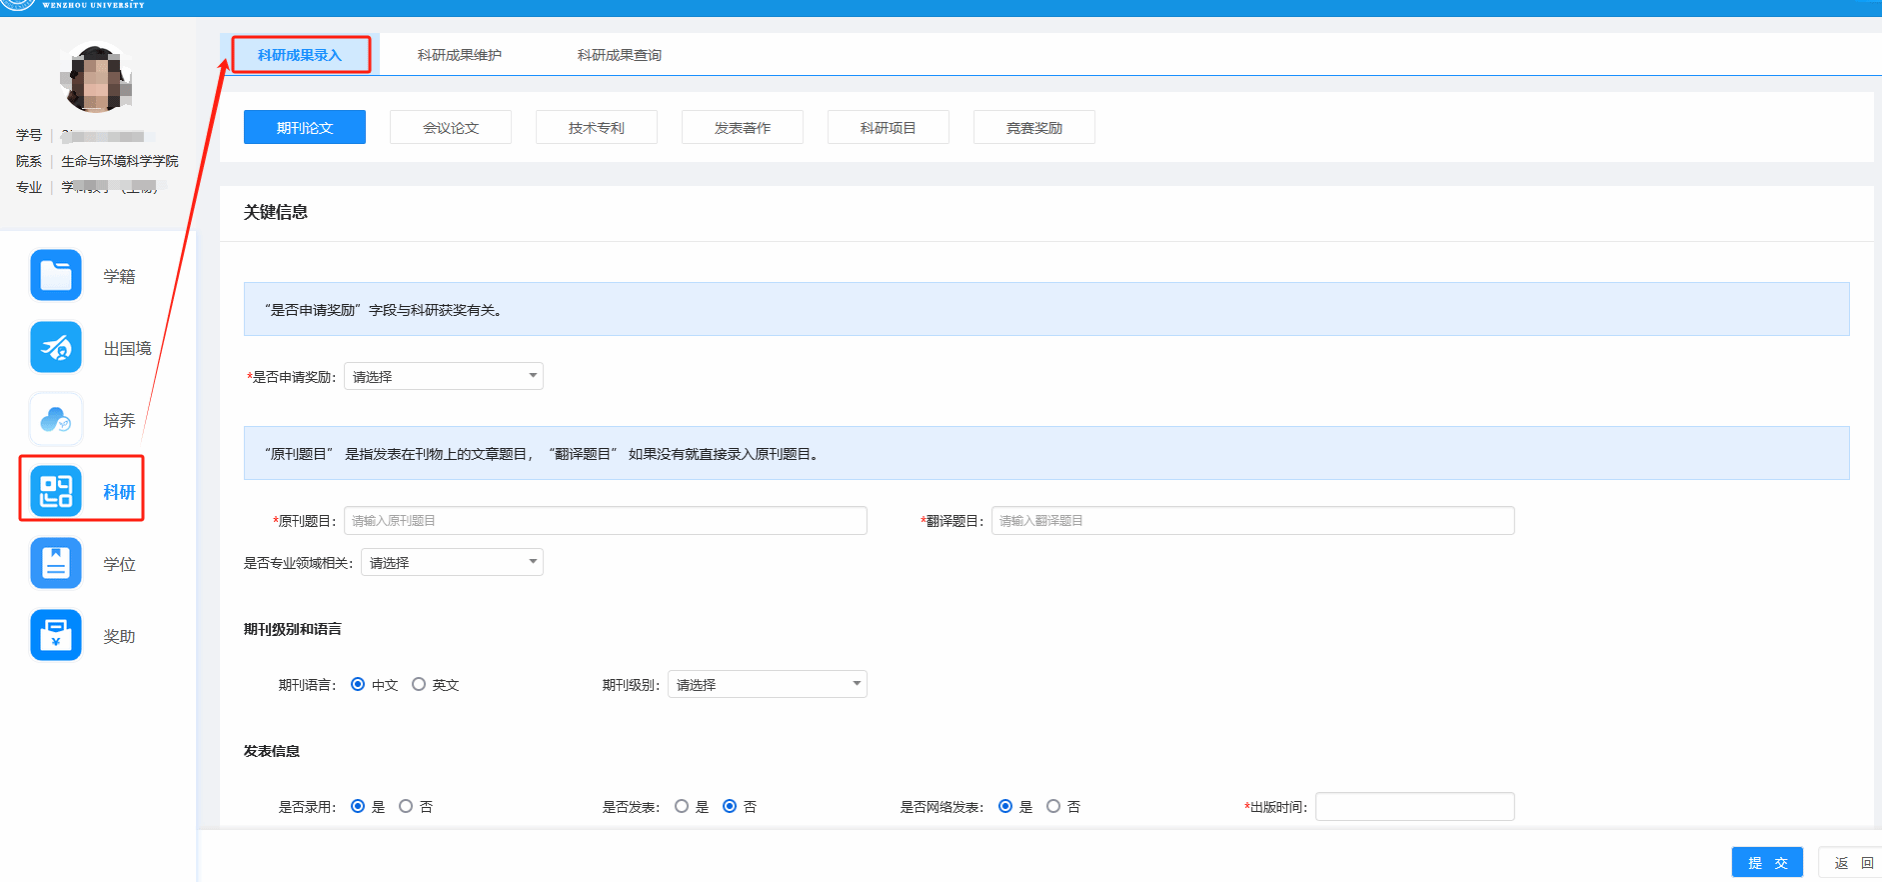Viewport: 1882px width, 882px height.
Task: Click the 原刊题目 input field
Action: [x=605, y=521]
